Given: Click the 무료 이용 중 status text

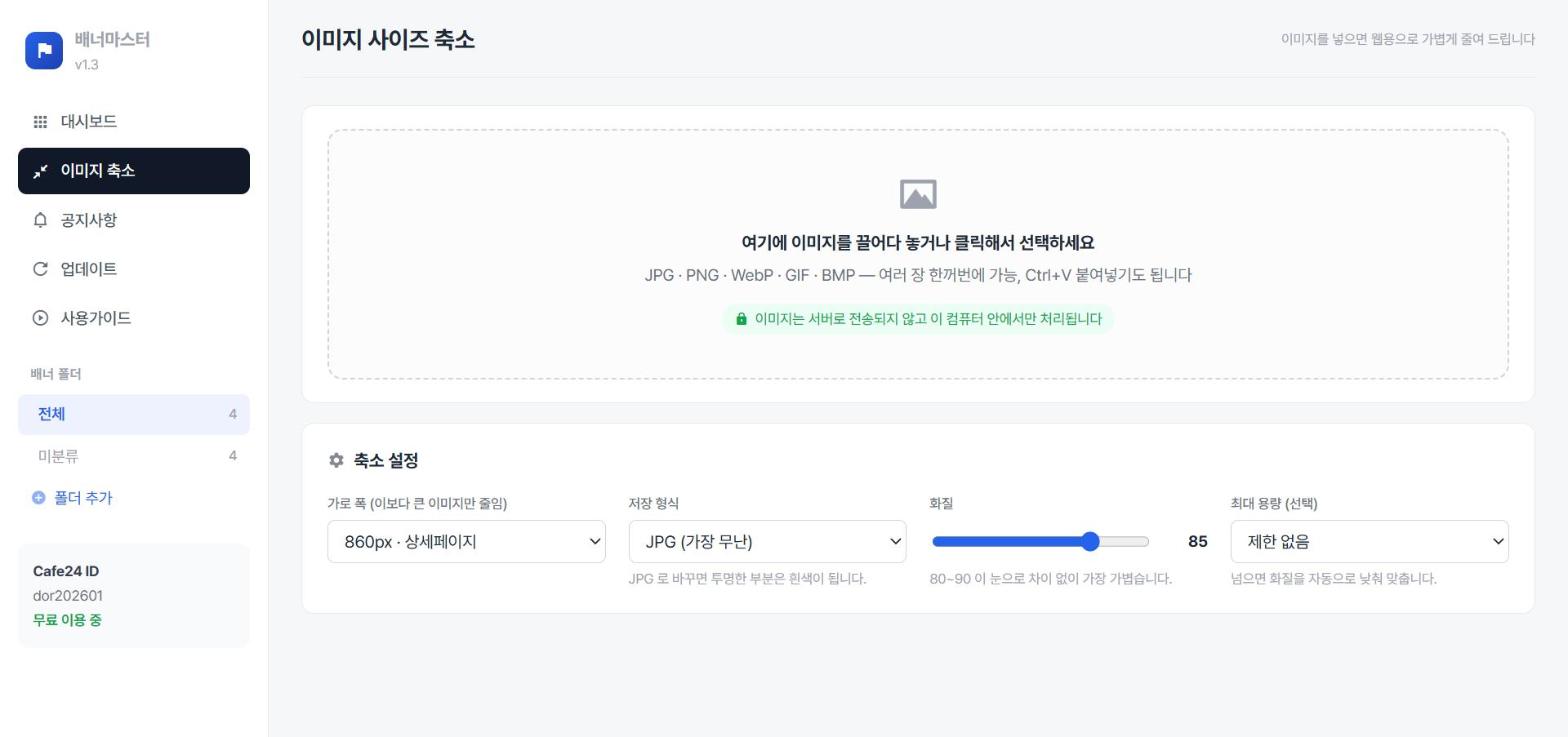Looking at the screenshot, I should point(67,619).
